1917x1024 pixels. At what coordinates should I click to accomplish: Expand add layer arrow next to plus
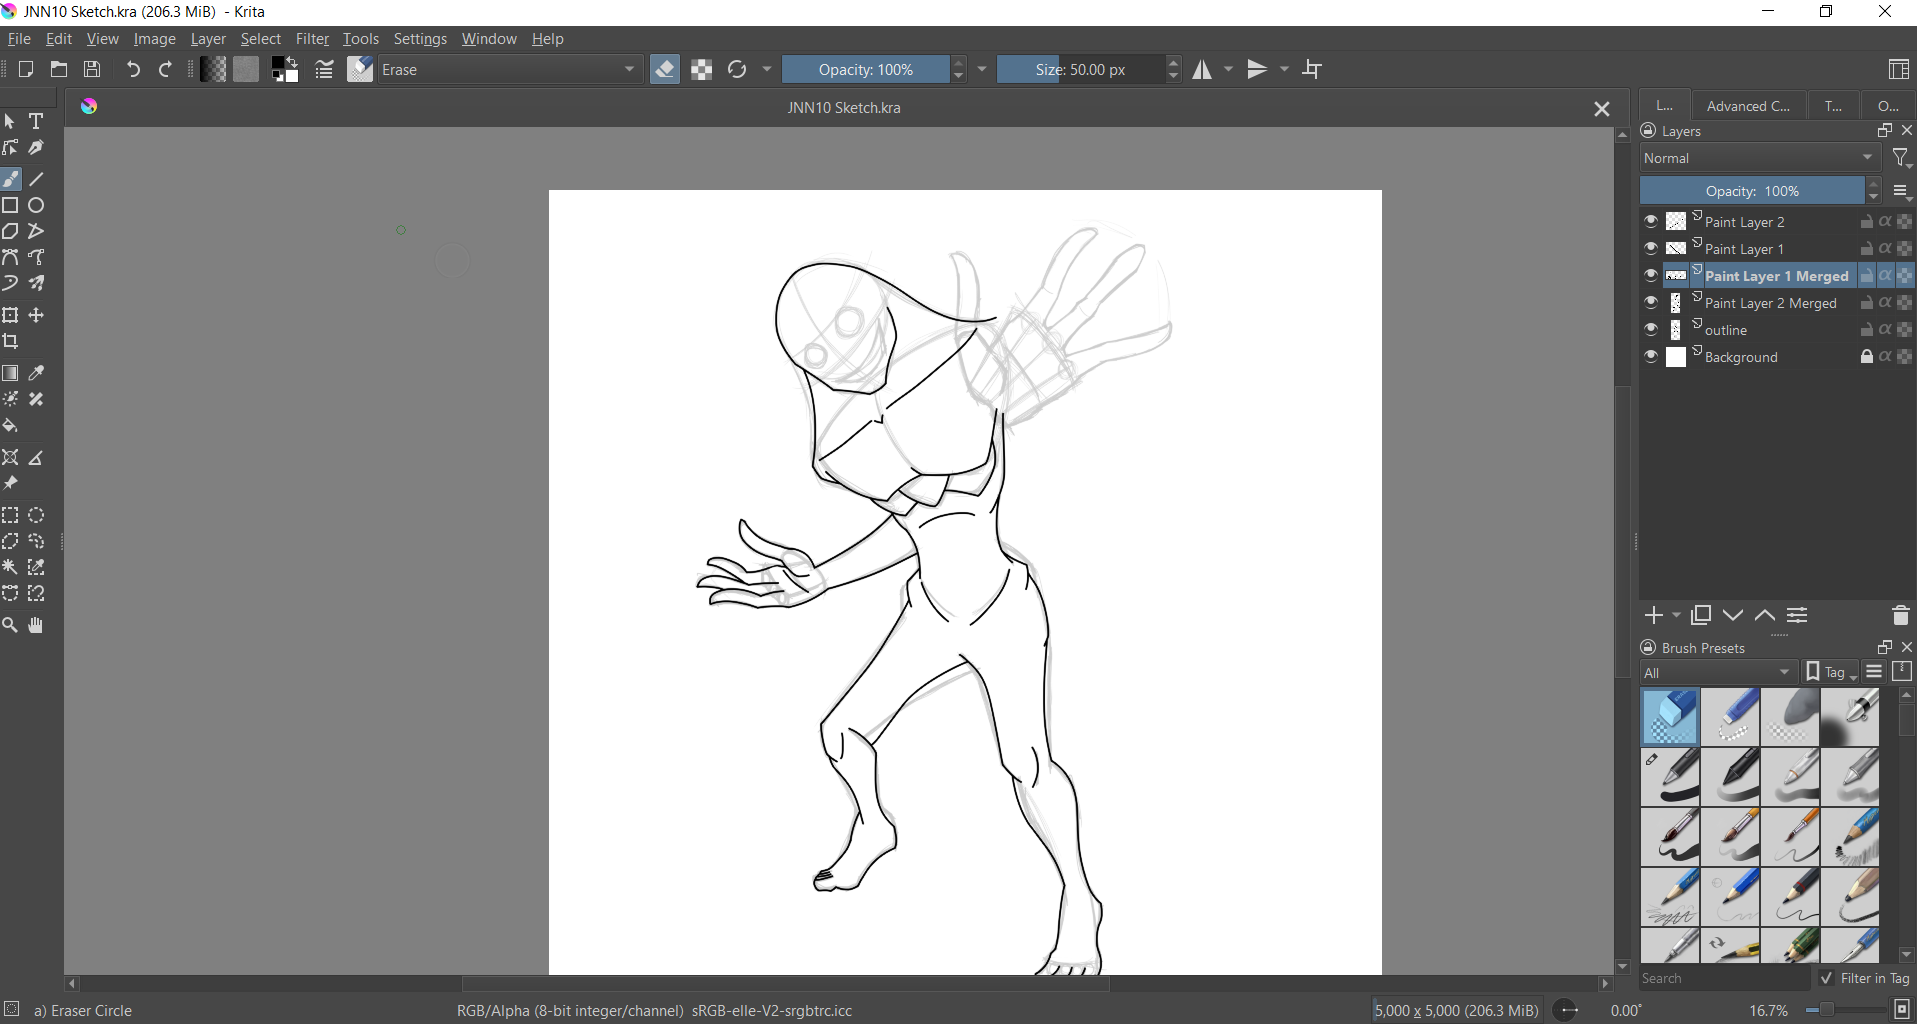[x=1676, y=615]
